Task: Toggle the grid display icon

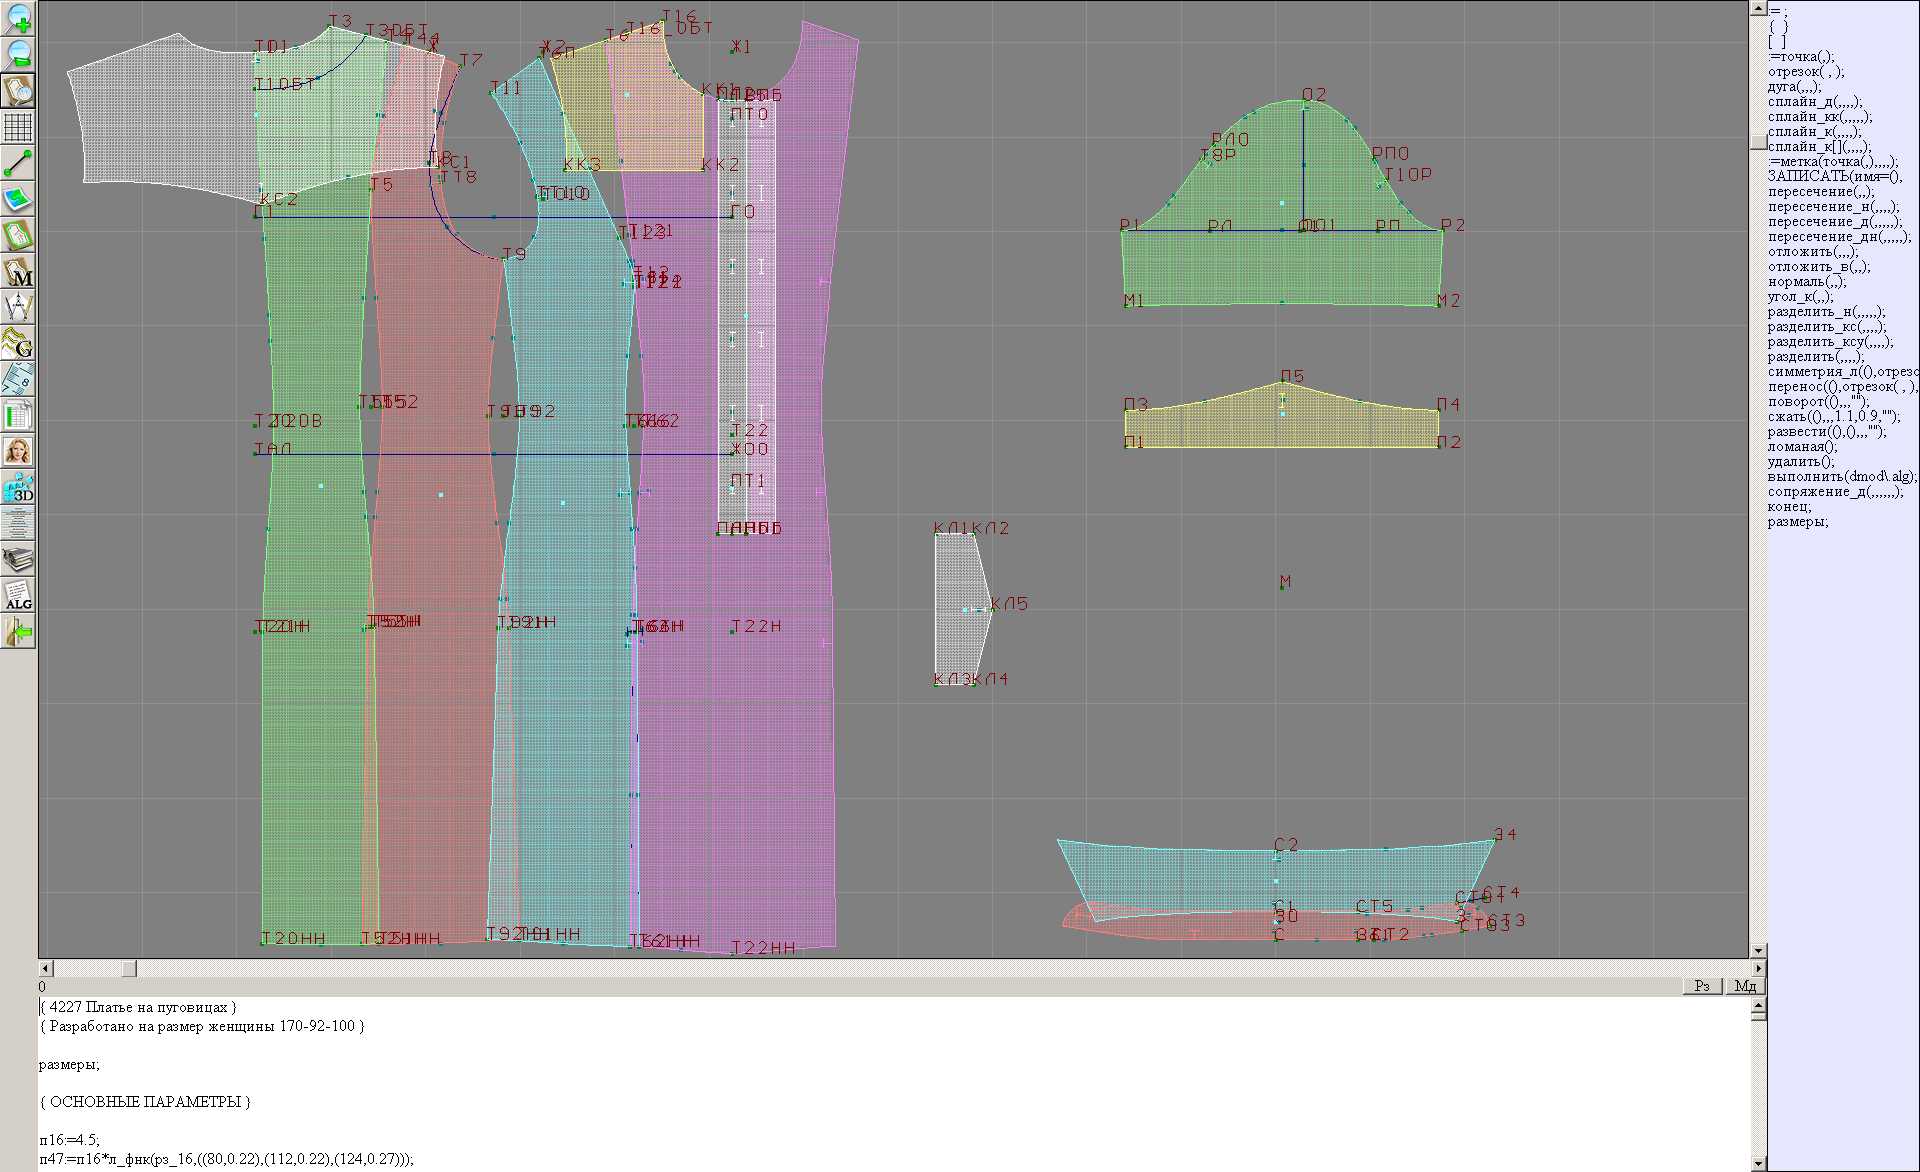Action: click(18, 127)
